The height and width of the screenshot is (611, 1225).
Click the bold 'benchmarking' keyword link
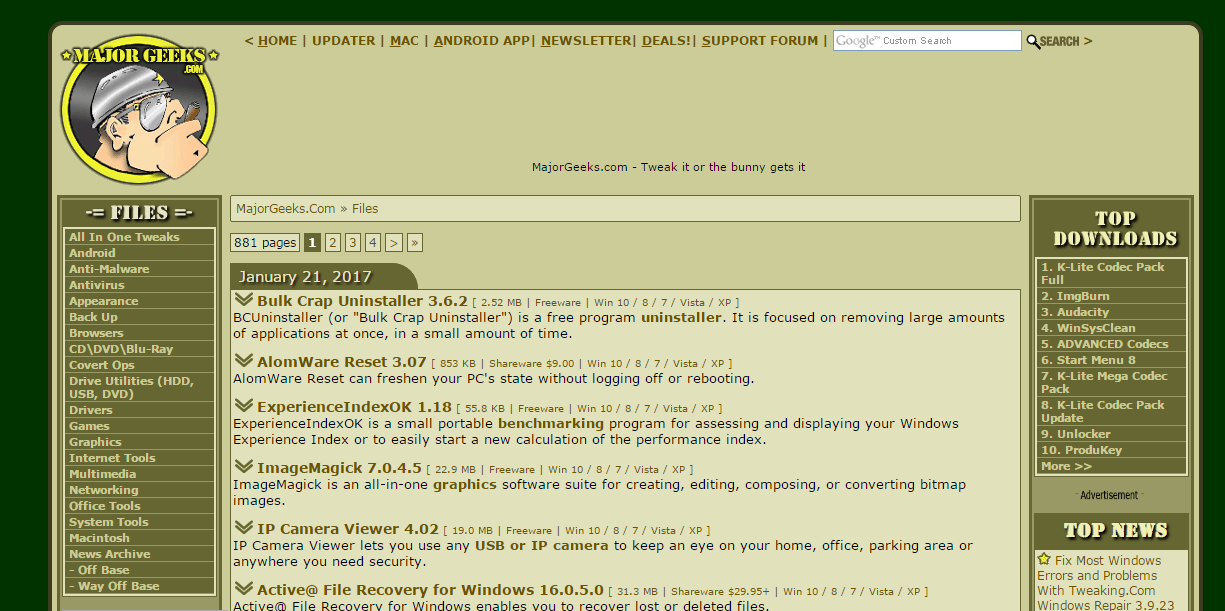551,423
